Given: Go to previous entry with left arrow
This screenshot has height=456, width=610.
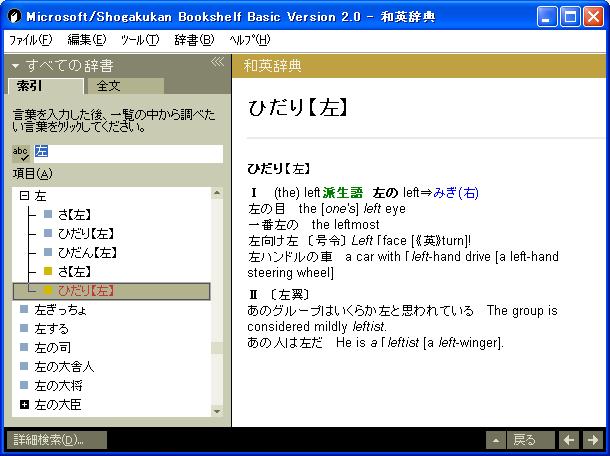Looking at the screenshot, I should [569, 440].
